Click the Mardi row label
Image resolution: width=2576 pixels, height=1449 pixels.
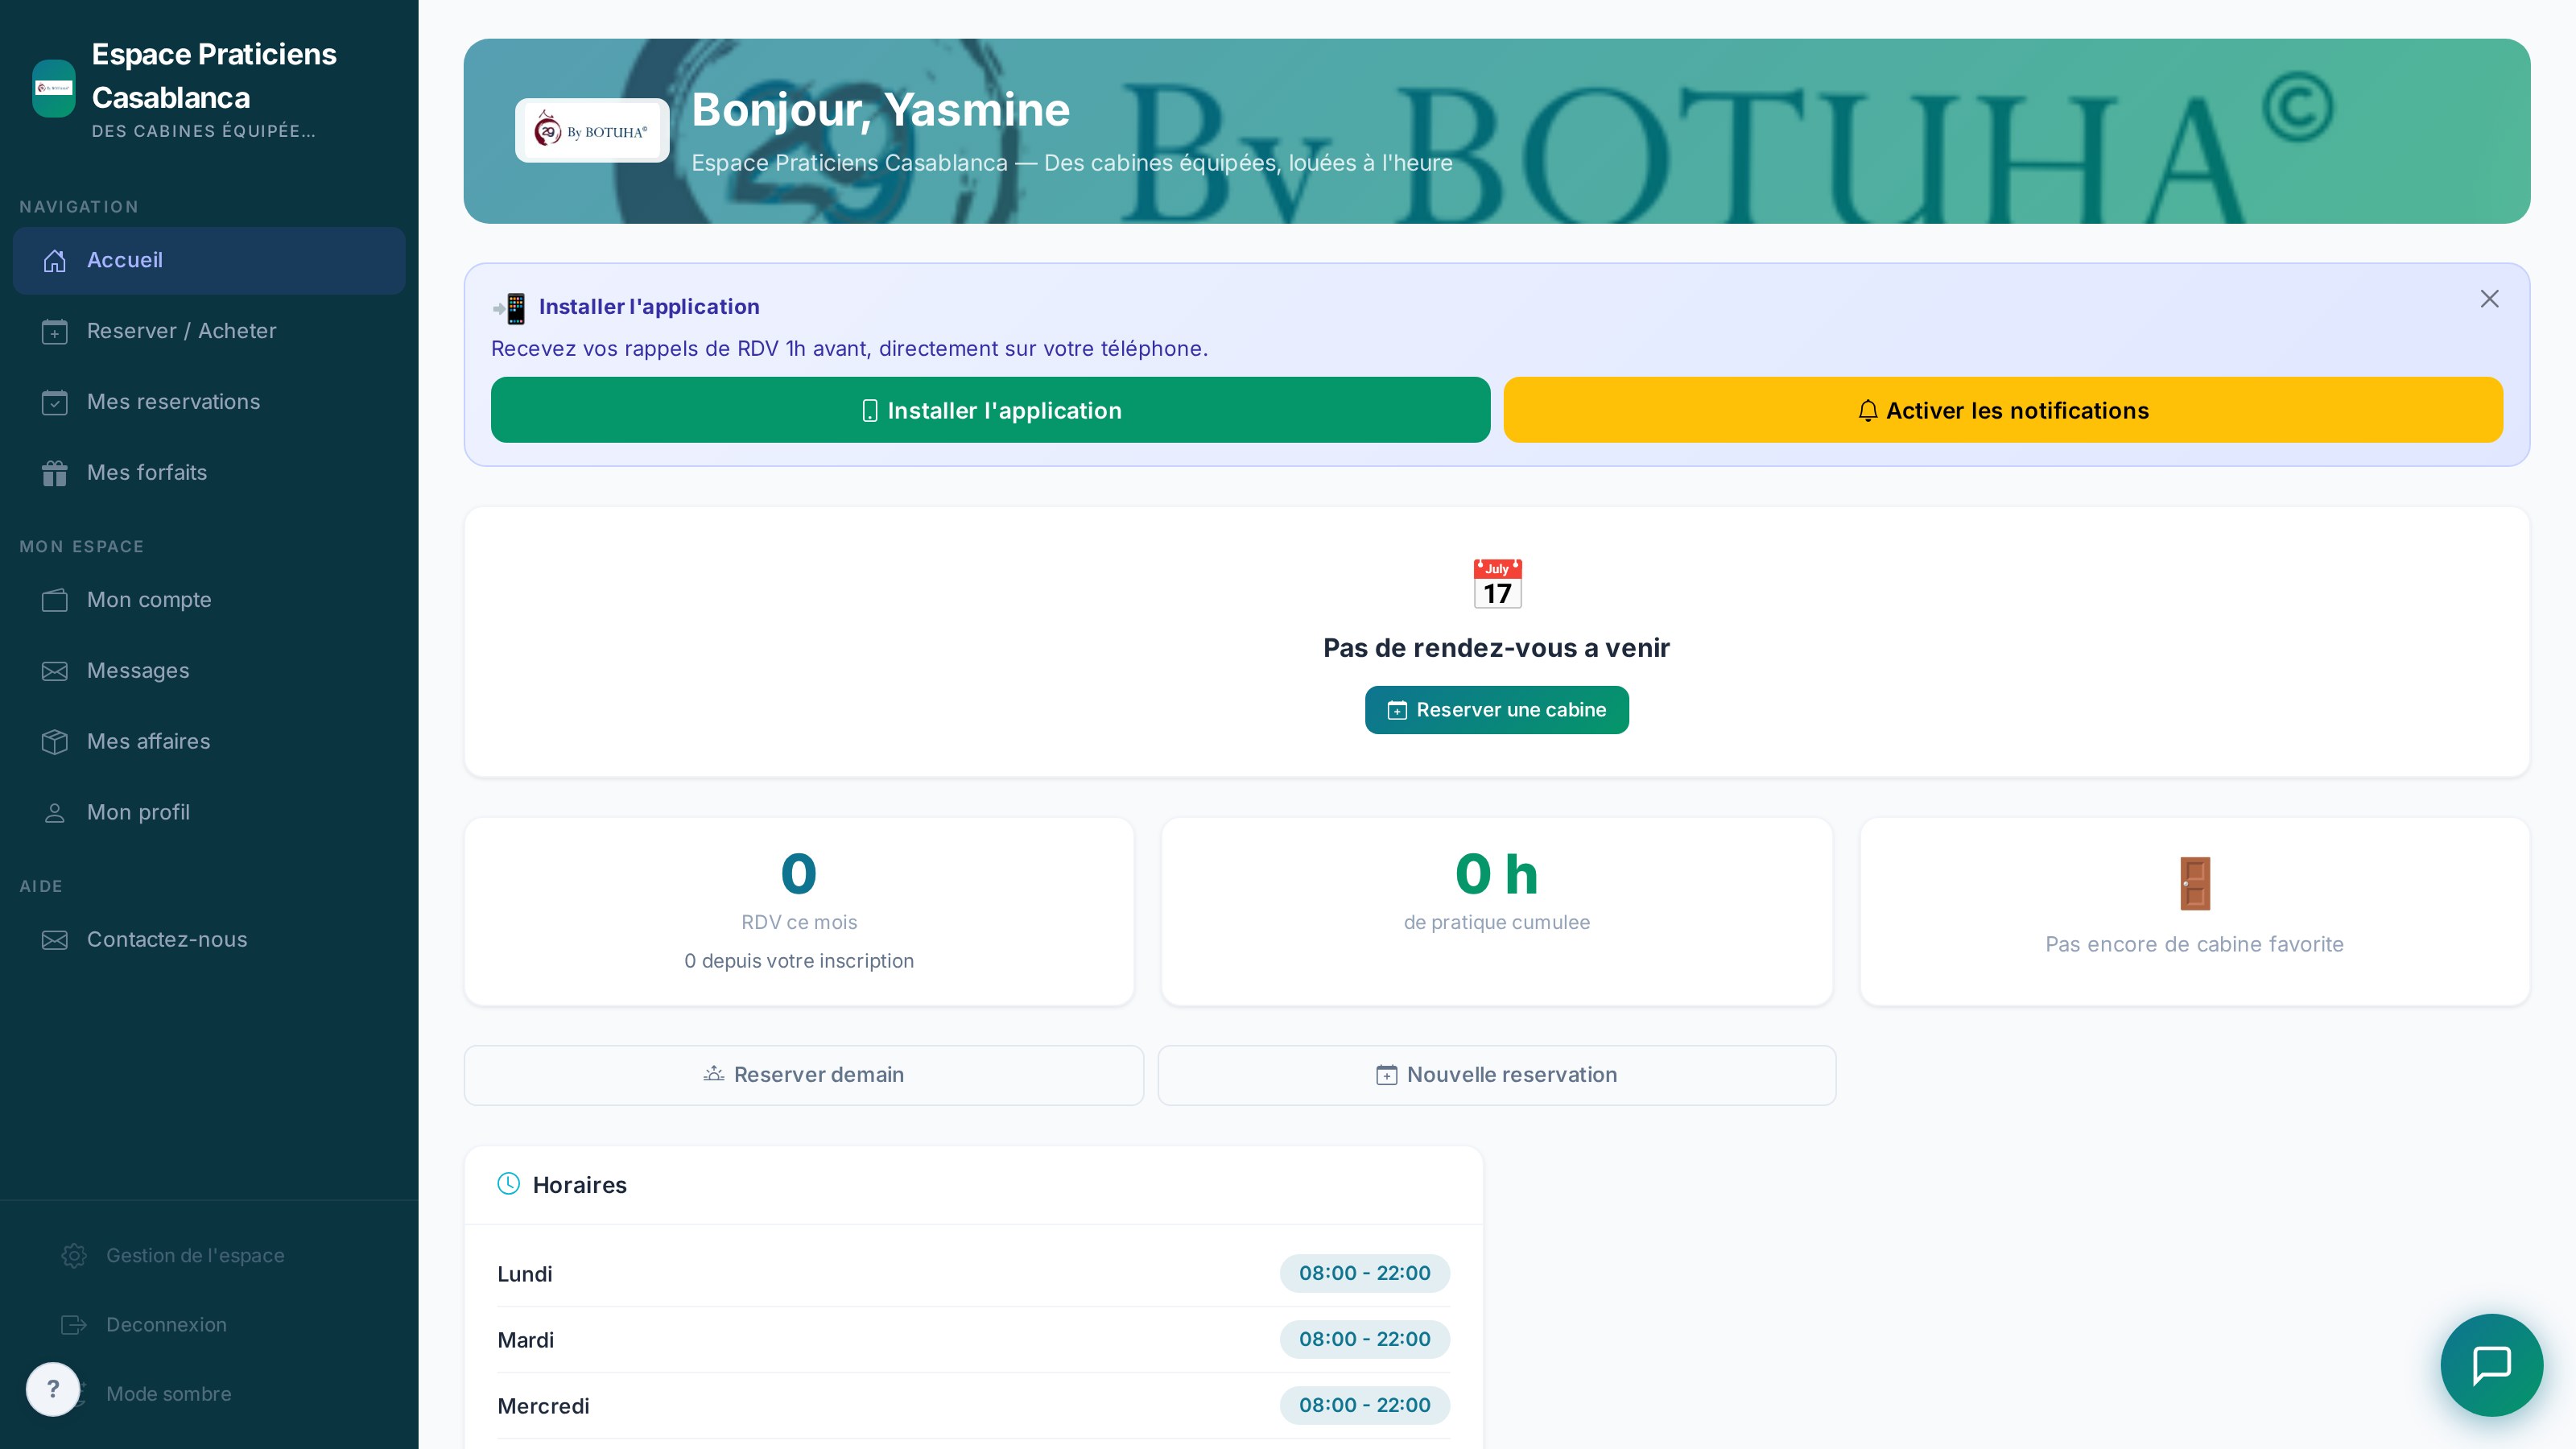(526, 1340)
